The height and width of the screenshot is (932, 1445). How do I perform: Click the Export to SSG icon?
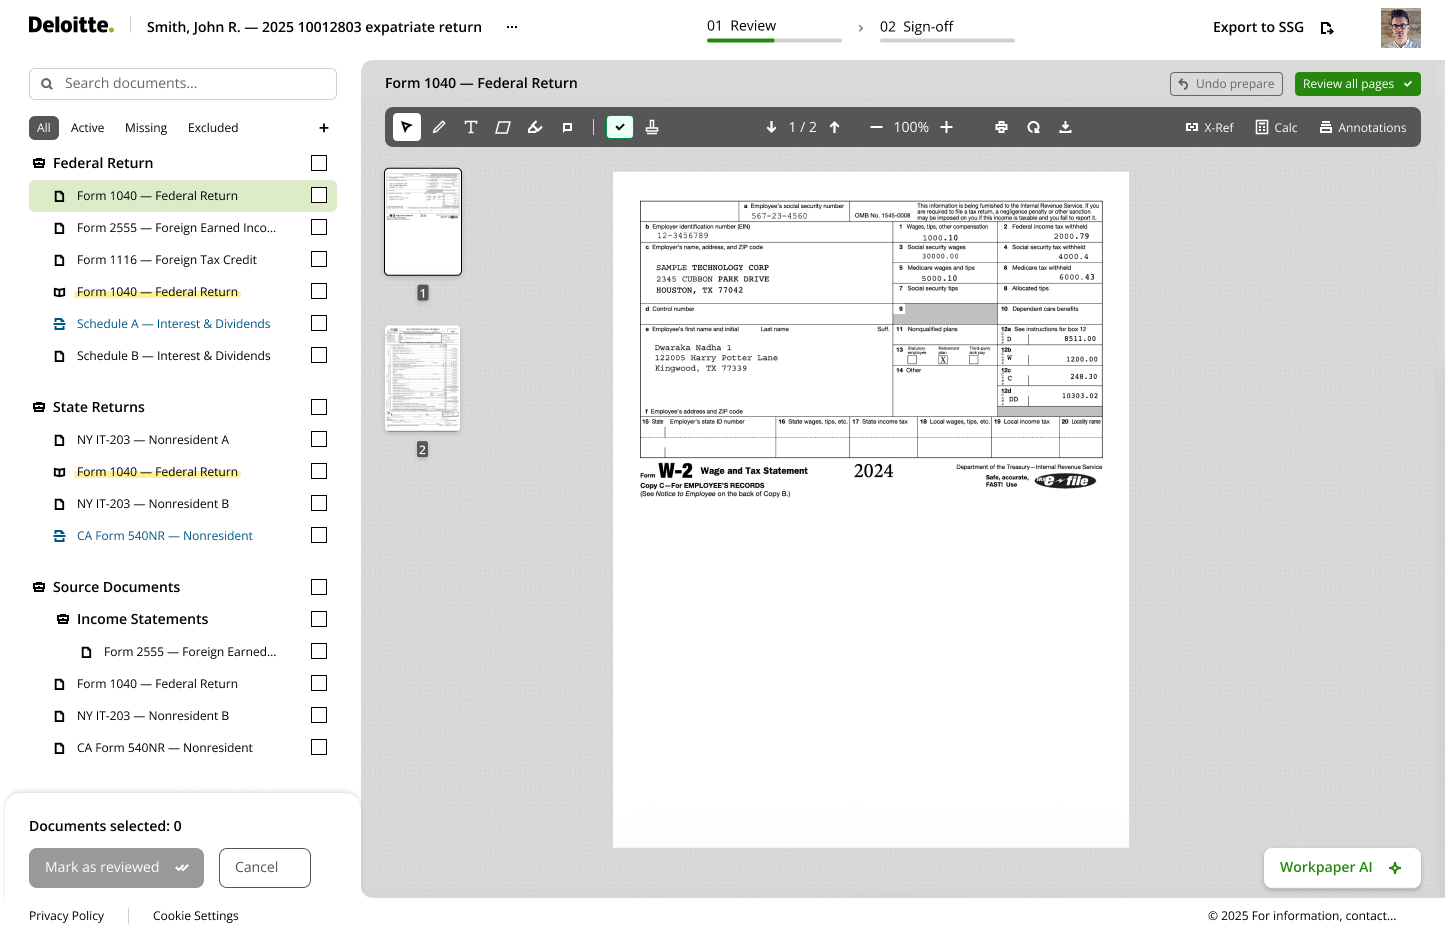tap(1327, 28)
